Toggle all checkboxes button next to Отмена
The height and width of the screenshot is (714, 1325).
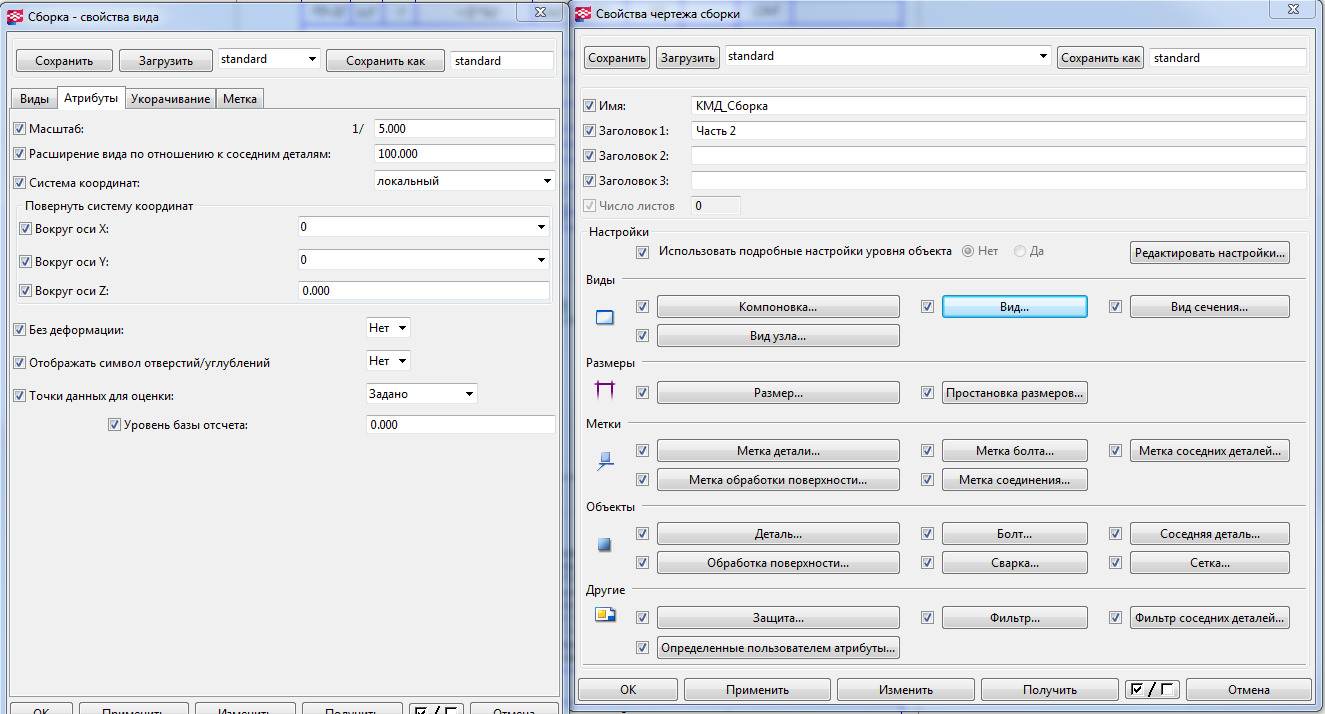(1150, 689)
